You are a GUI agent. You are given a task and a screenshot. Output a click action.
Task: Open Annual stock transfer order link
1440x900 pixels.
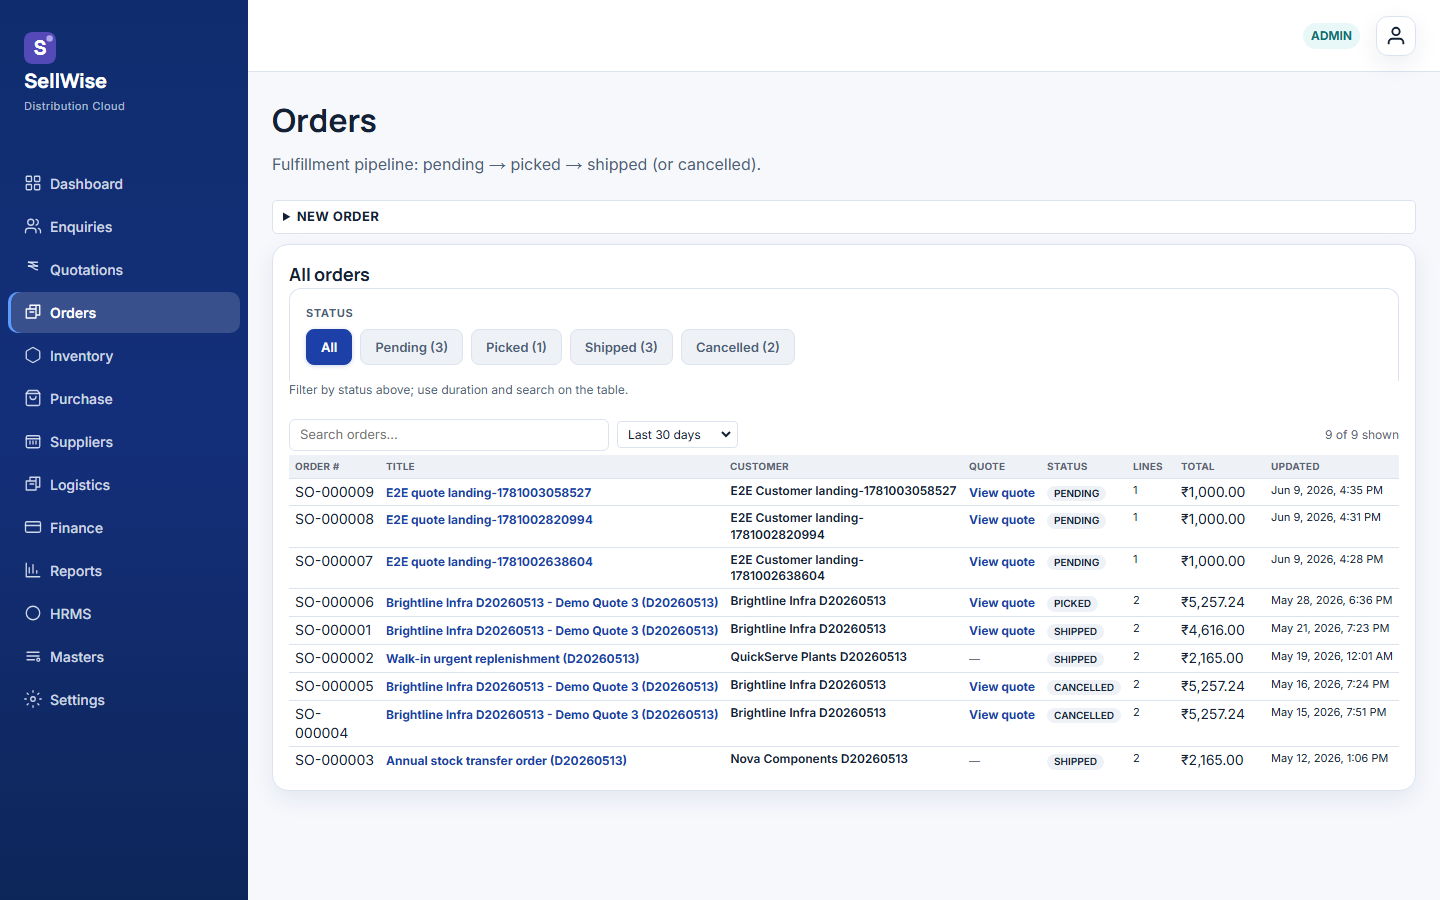click(x=506, y=761)
